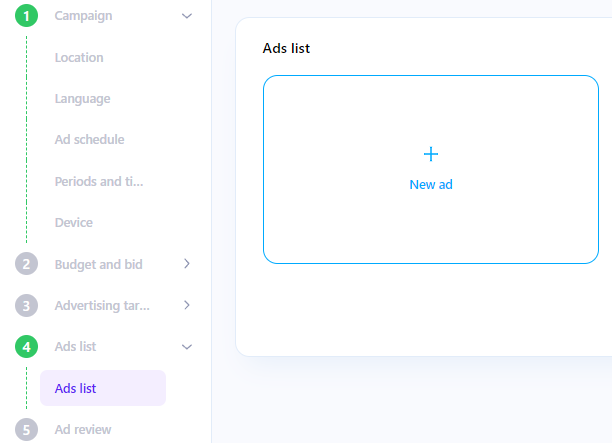Click the step 4 green circle icon
The image size is (612, 443).
[x=26, y=347]
